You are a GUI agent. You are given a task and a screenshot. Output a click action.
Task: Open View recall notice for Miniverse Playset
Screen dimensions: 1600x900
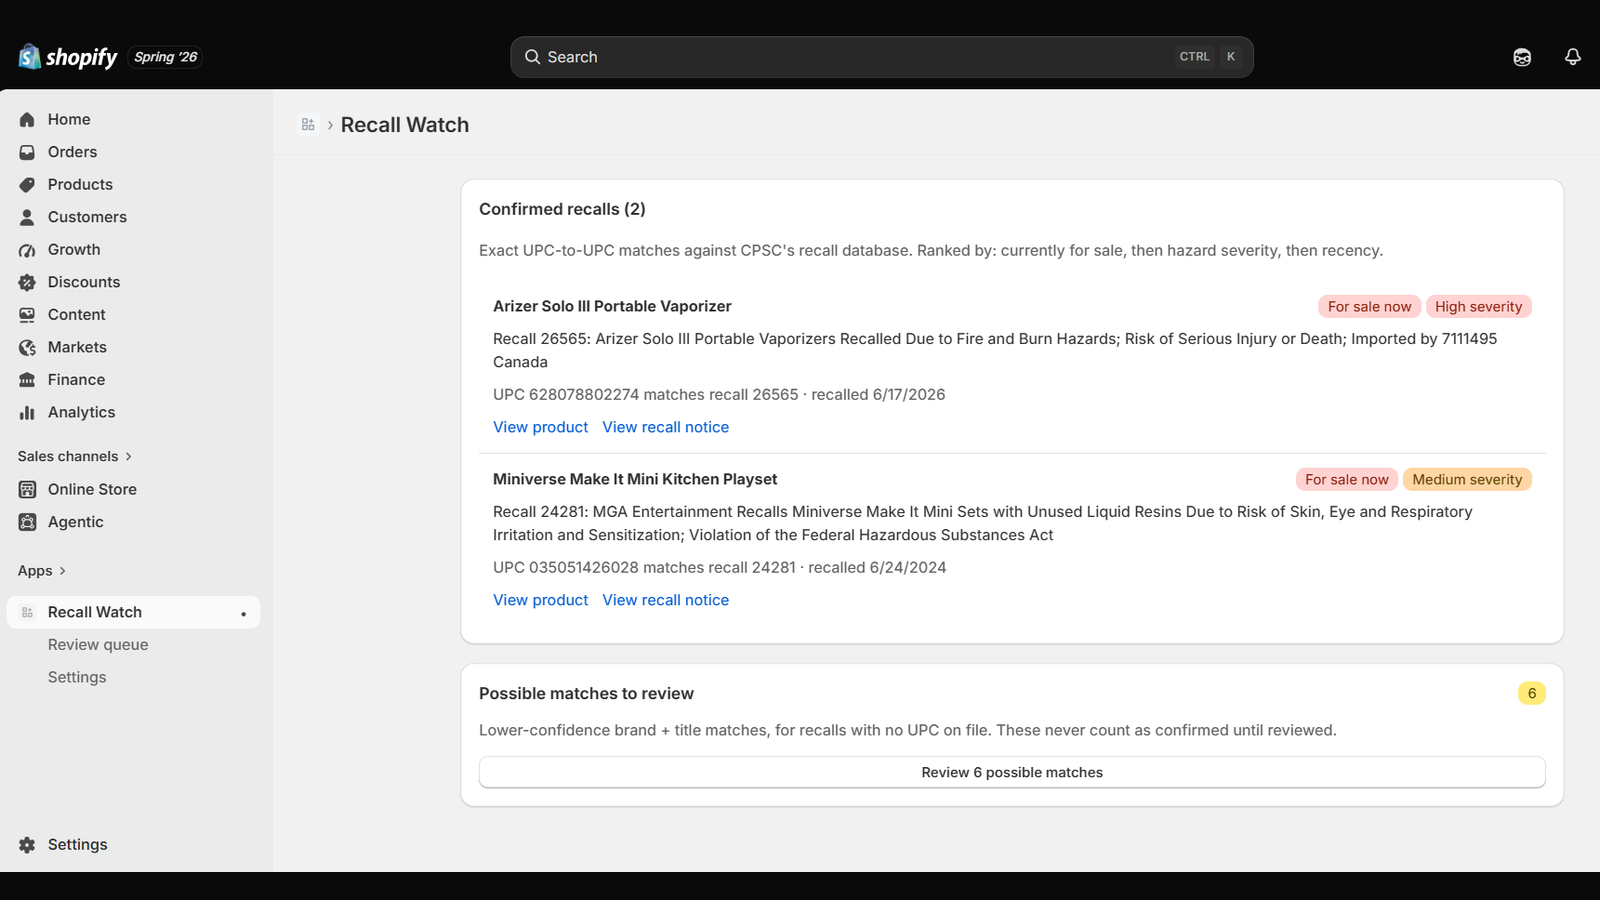(666, 600)
